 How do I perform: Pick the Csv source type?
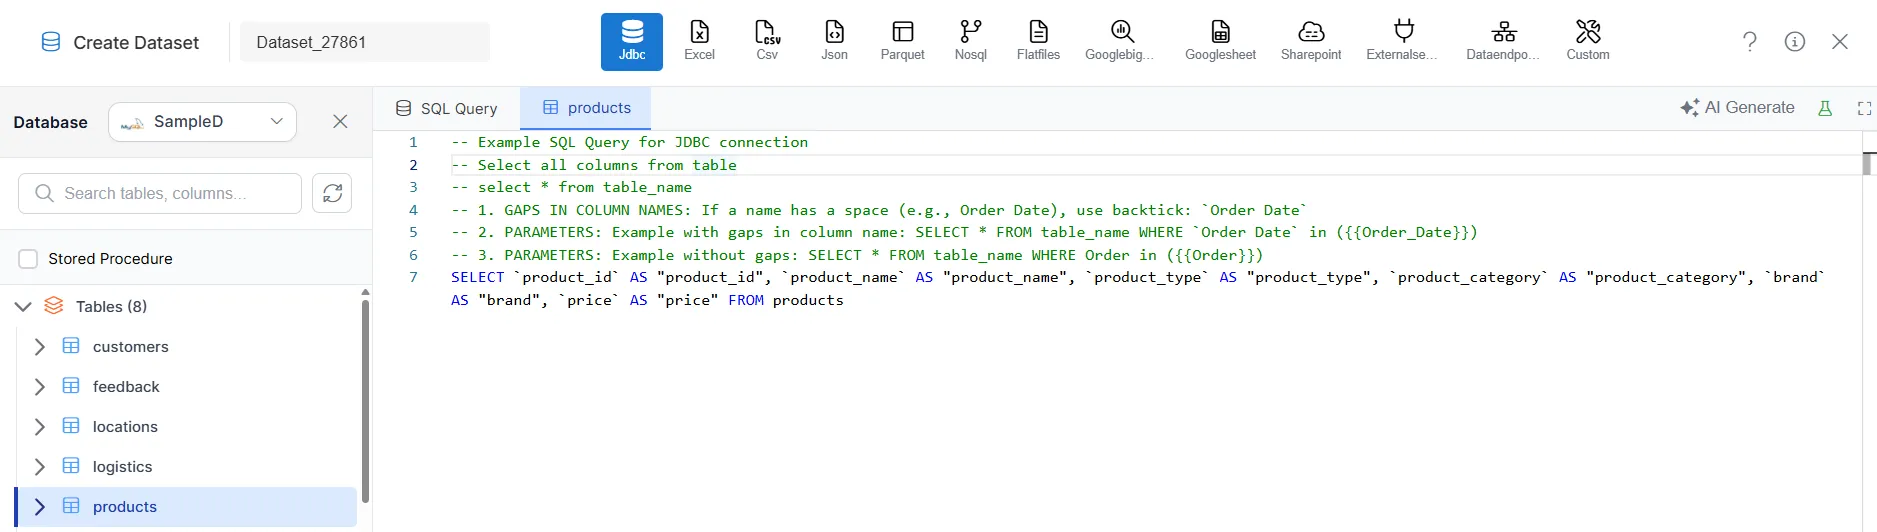point(767,42)
